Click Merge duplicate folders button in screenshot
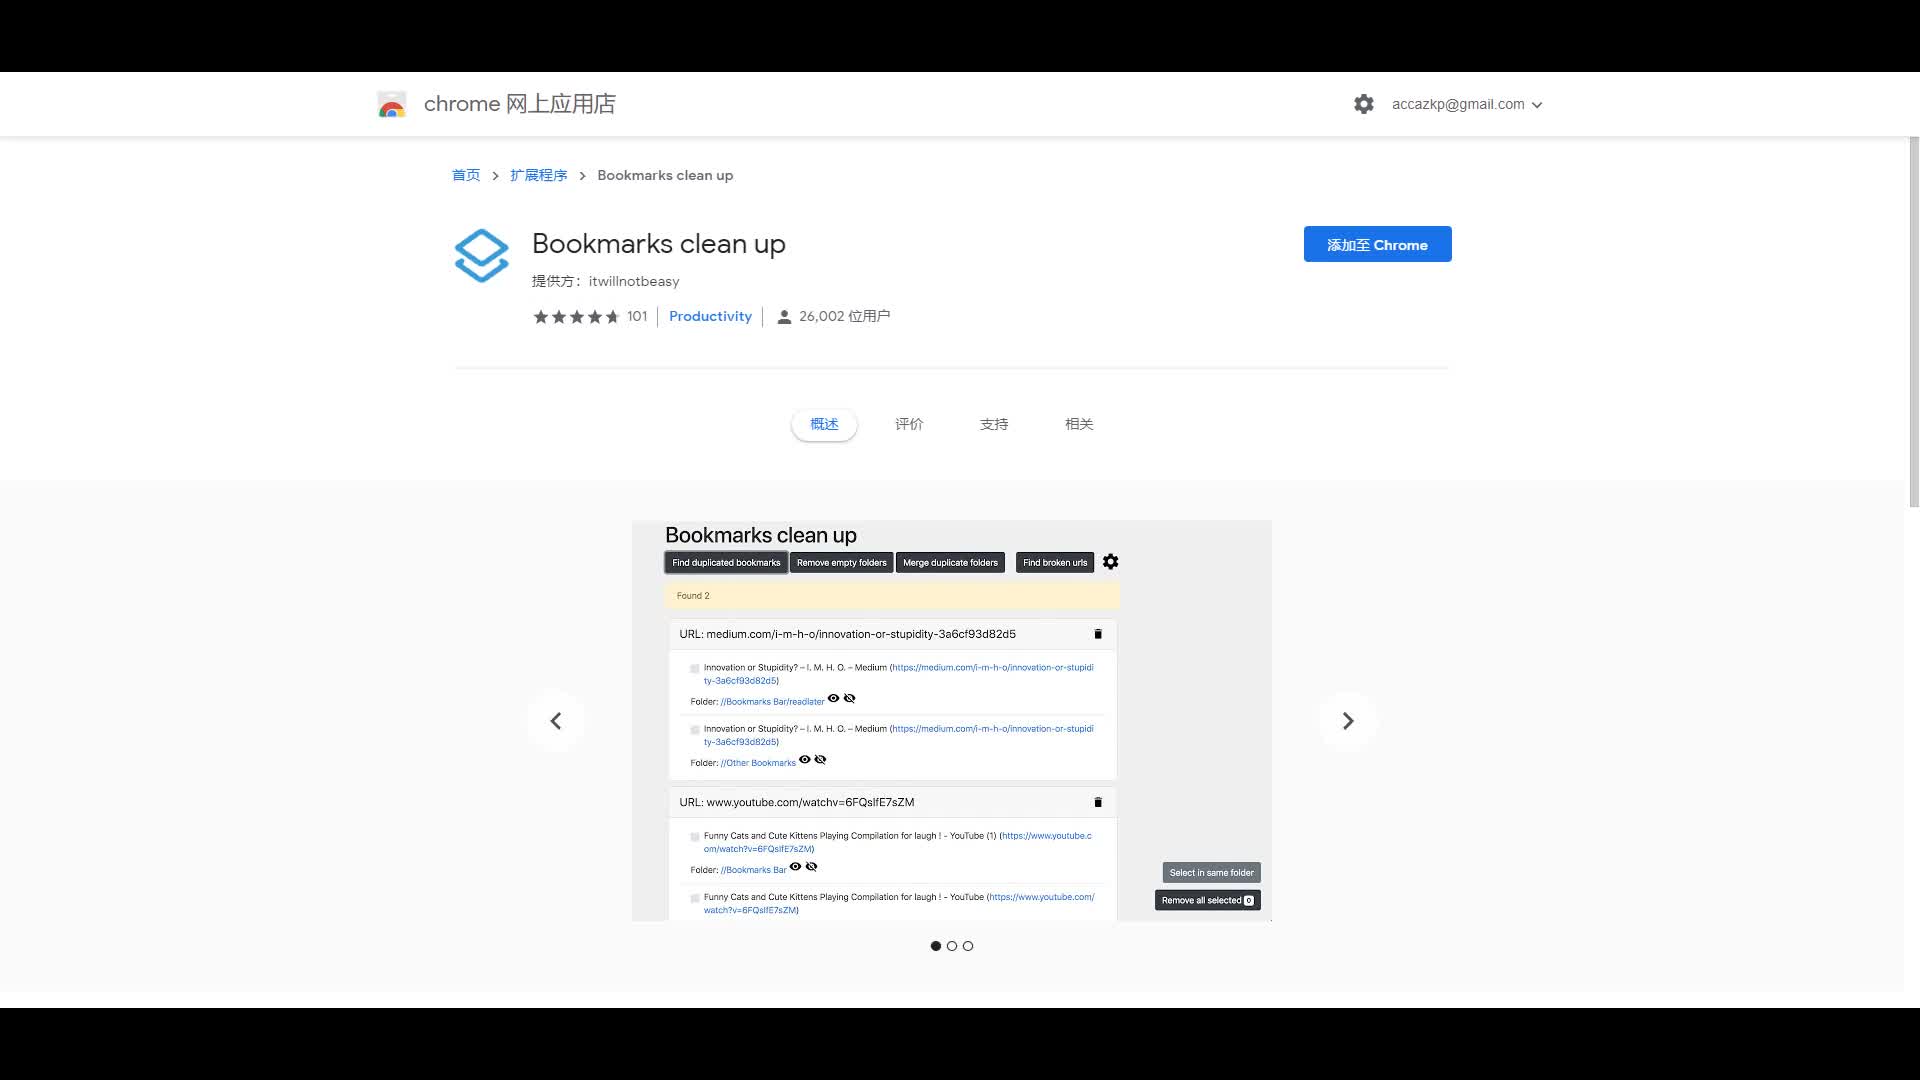Viewport: 1920px width, 1080px height. [950, 563]
